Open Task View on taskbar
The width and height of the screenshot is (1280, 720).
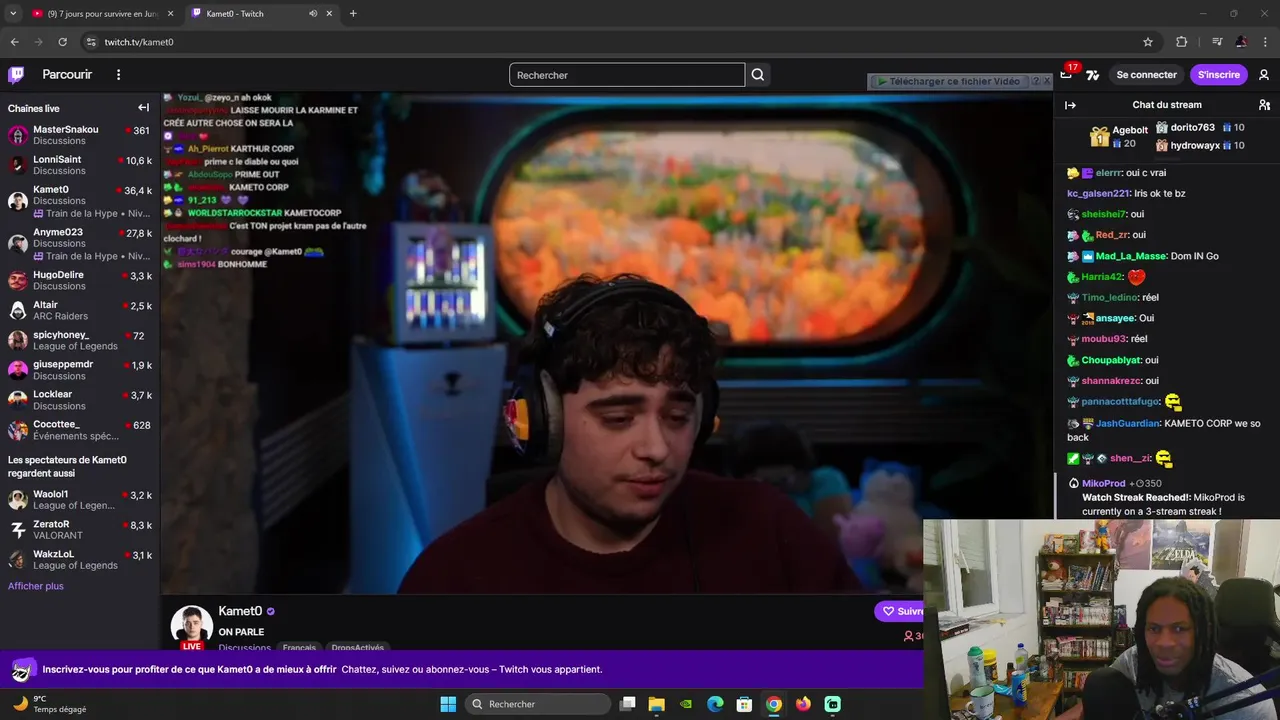[628, 704]
